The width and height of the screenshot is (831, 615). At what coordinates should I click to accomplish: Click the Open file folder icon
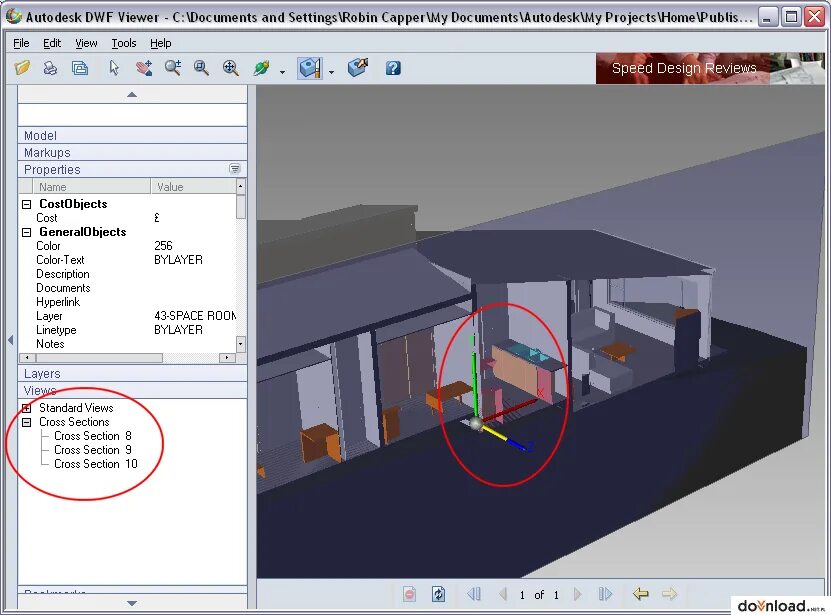(x=22, y=68)
